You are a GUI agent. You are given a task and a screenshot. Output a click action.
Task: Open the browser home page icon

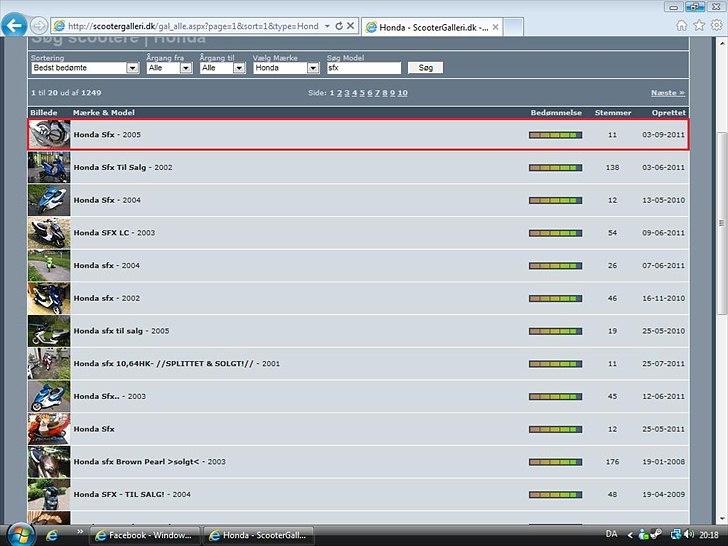point(682,25)
